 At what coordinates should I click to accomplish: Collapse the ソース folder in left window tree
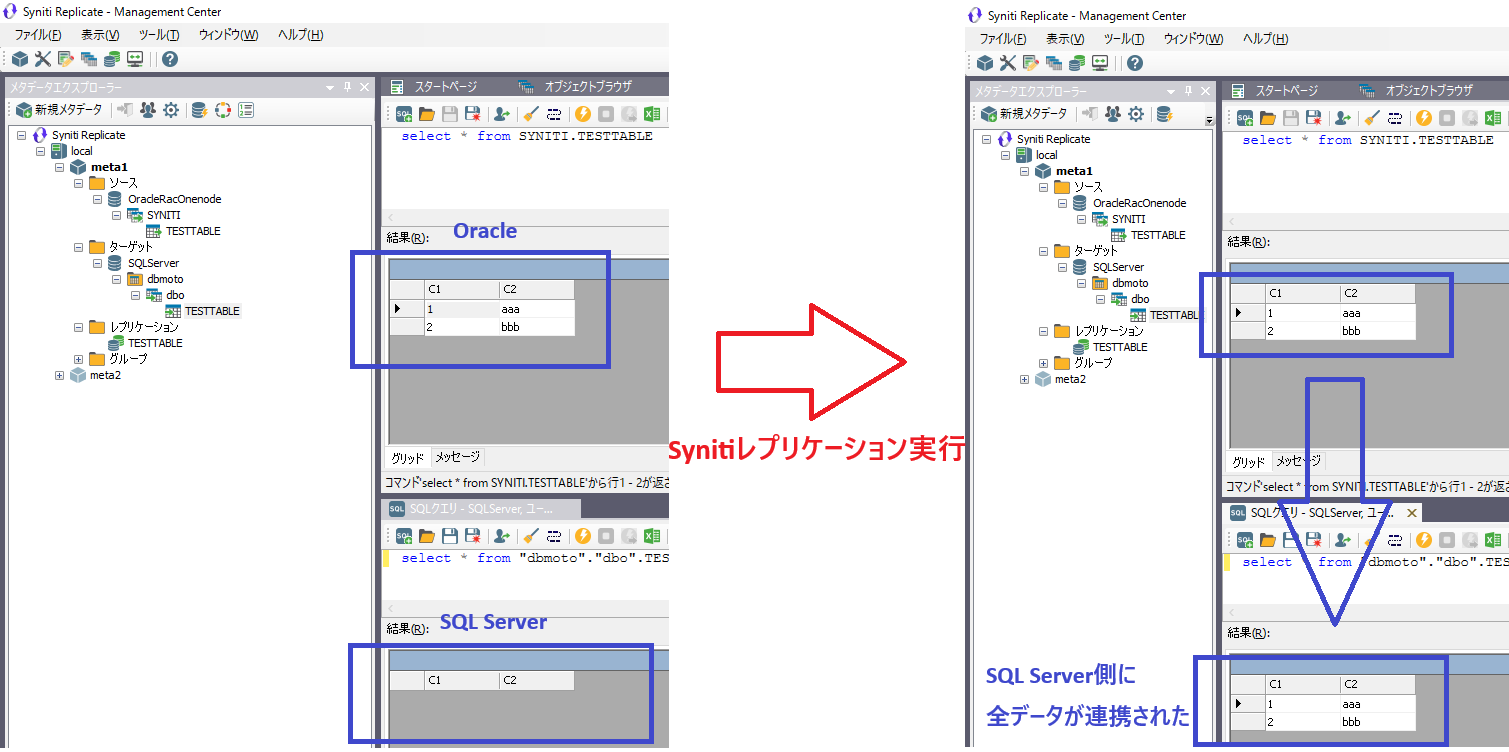point(78,183)
